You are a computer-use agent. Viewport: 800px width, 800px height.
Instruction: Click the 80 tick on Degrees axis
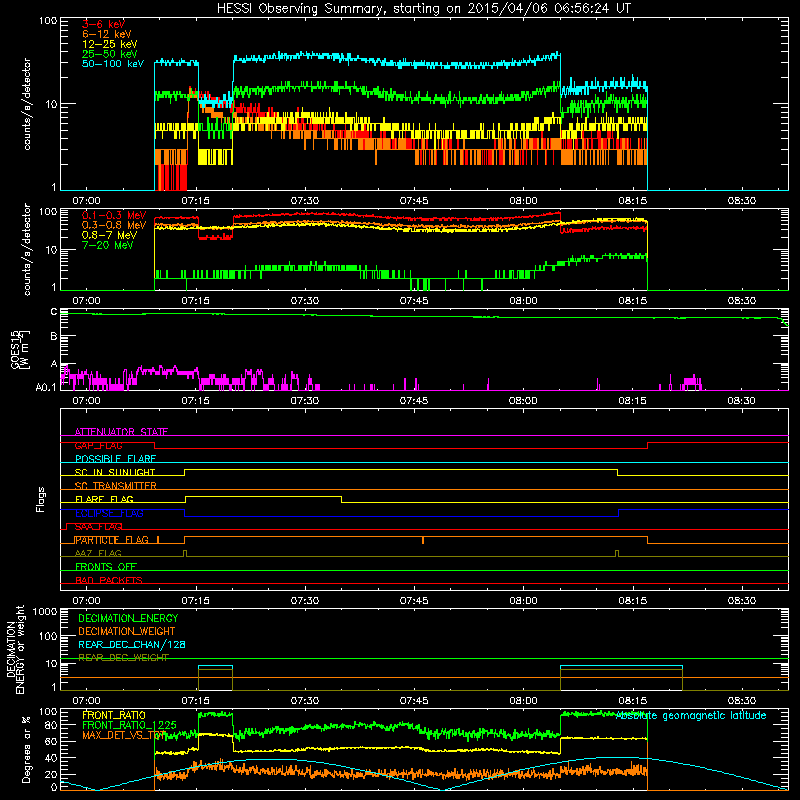coord(51,725)
